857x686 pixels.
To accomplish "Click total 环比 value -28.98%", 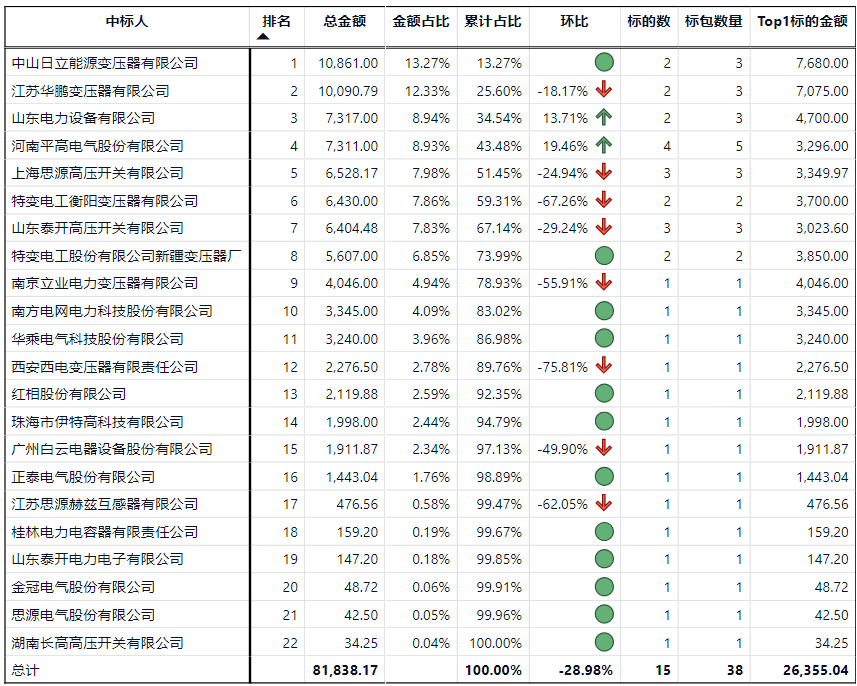I will click(x=585, y=670).
